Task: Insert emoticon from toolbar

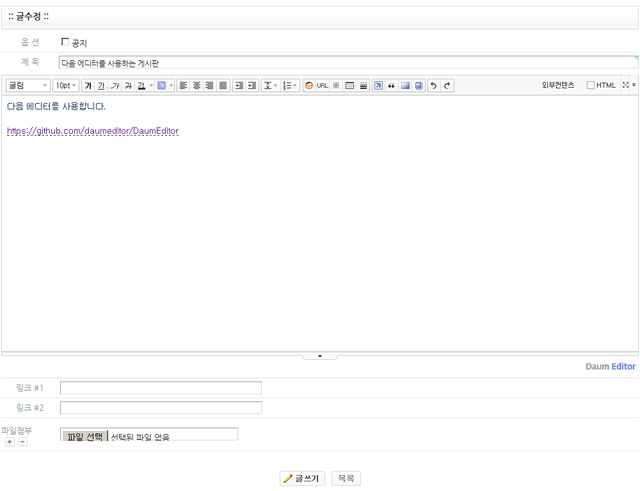Action: (308, 86)
